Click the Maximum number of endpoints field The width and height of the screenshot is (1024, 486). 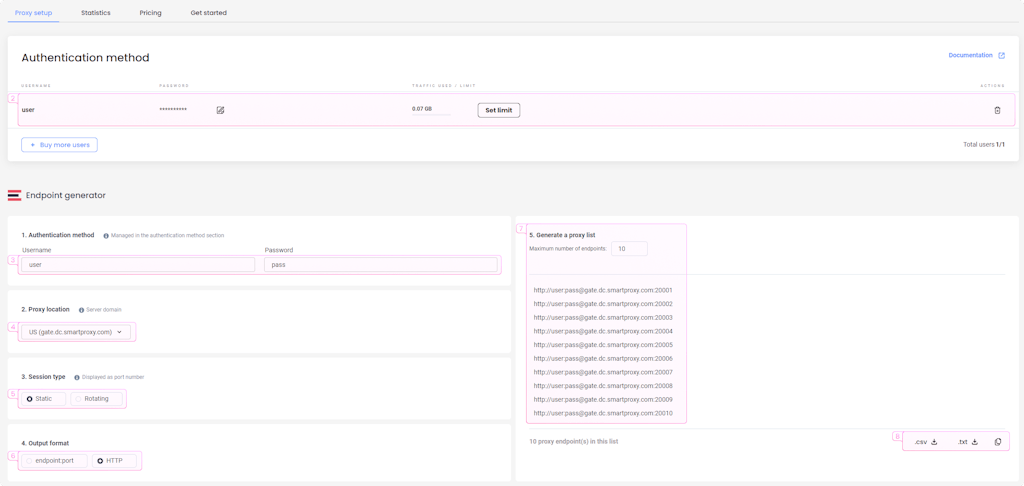pyautogui.click(x=630, y=249)
